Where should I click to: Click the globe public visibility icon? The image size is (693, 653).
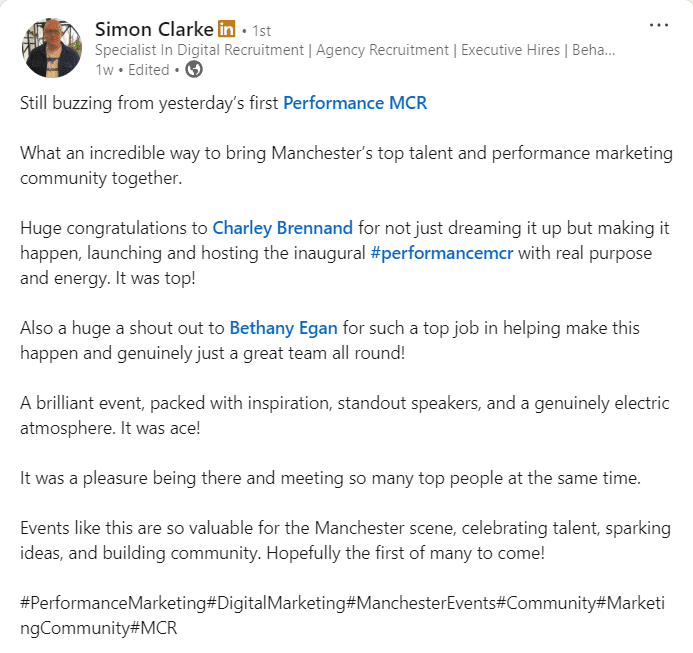tap(194, 70)
